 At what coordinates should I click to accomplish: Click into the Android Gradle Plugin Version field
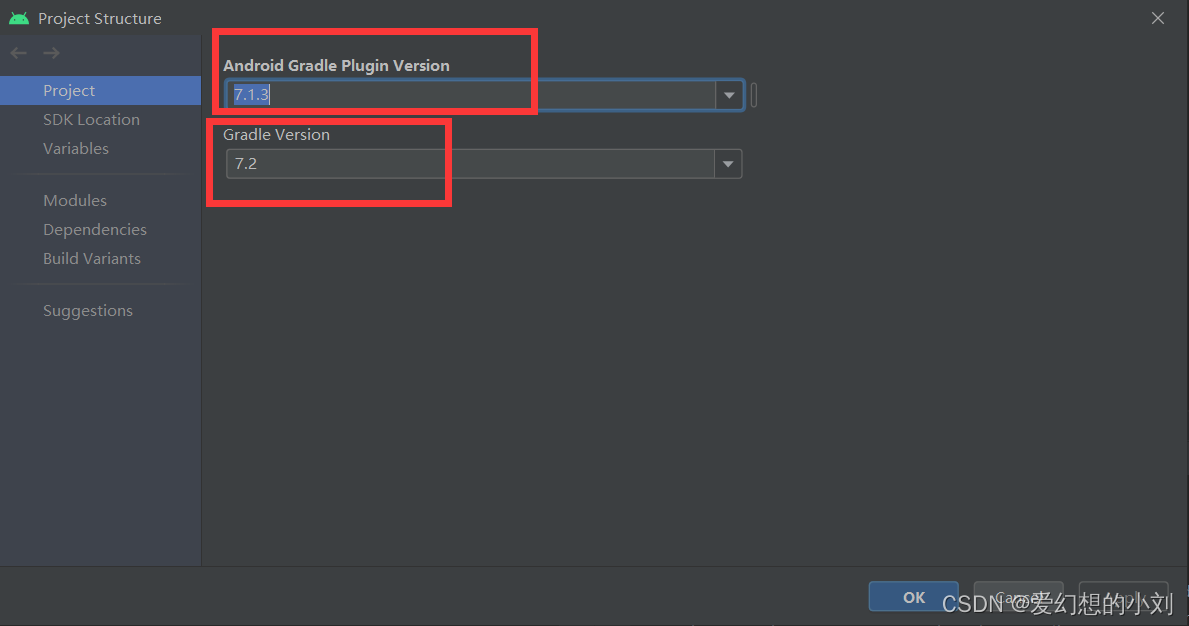(471, 95)
